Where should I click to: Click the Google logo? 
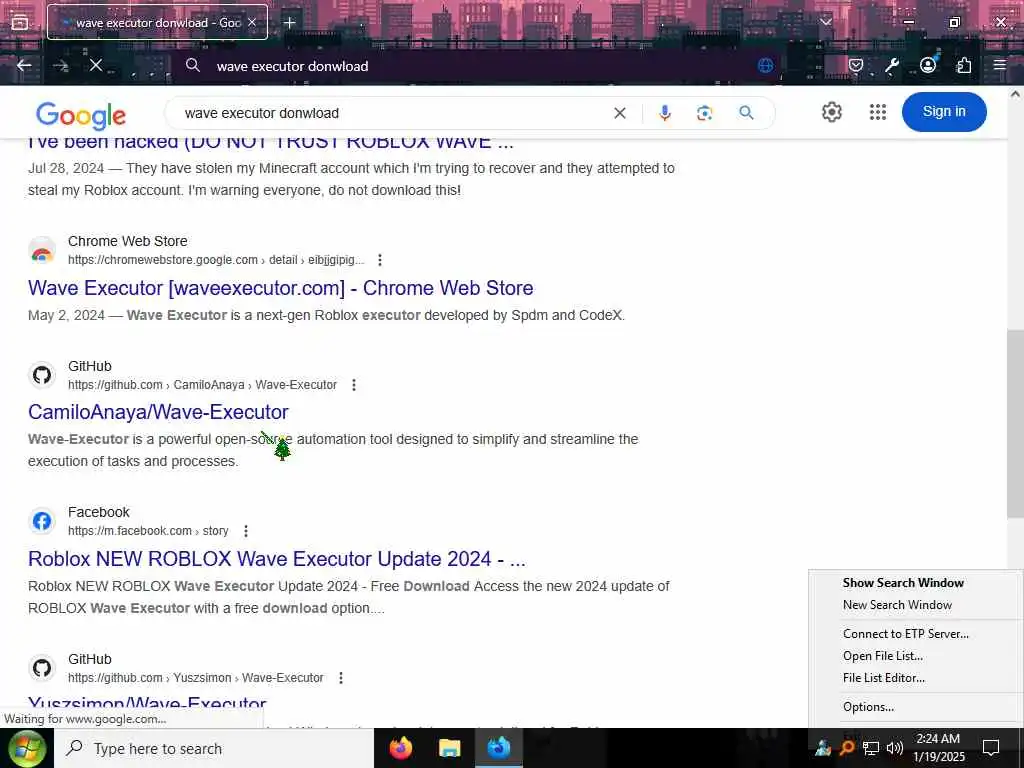coord(80,116)
